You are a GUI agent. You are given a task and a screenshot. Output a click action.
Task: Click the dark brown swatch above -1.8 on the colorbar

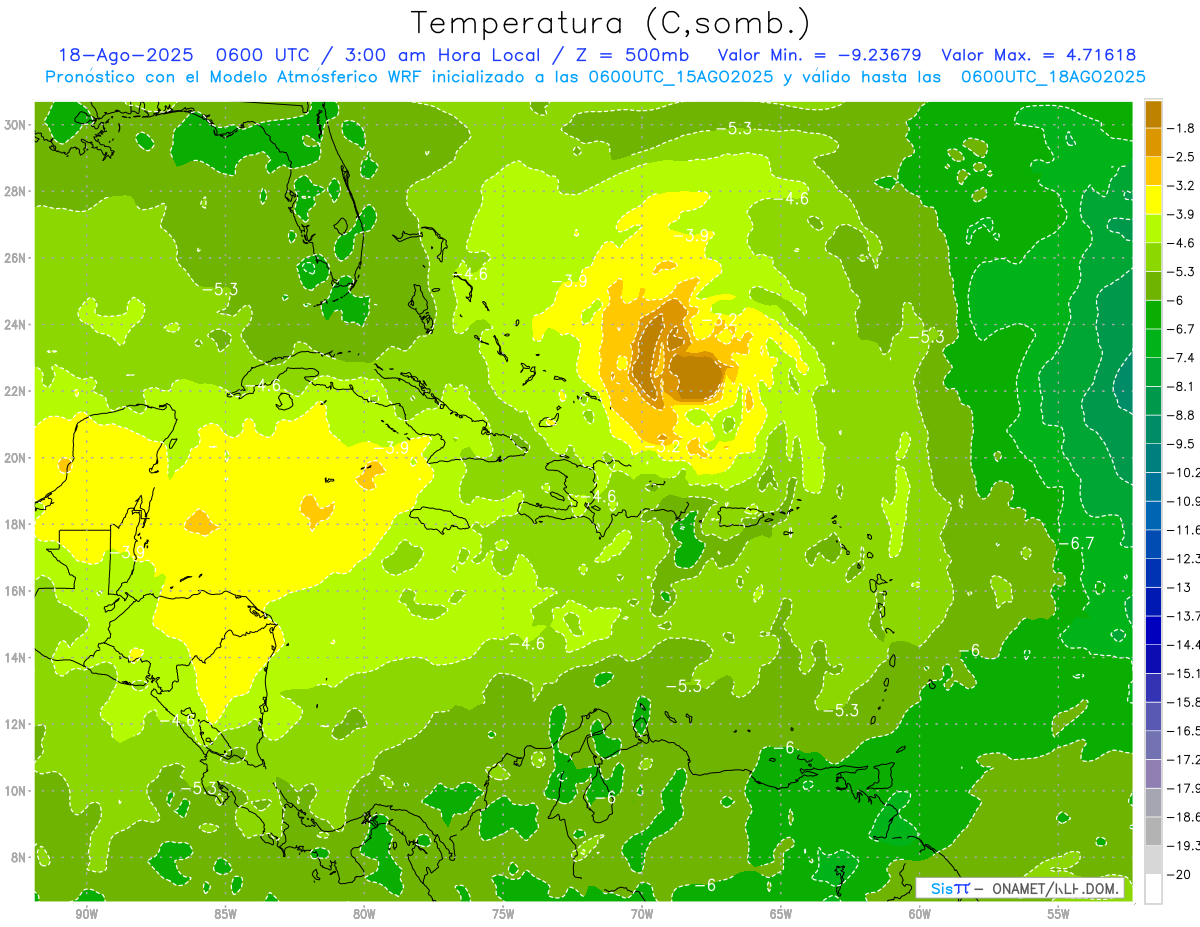pos(1153,114)
